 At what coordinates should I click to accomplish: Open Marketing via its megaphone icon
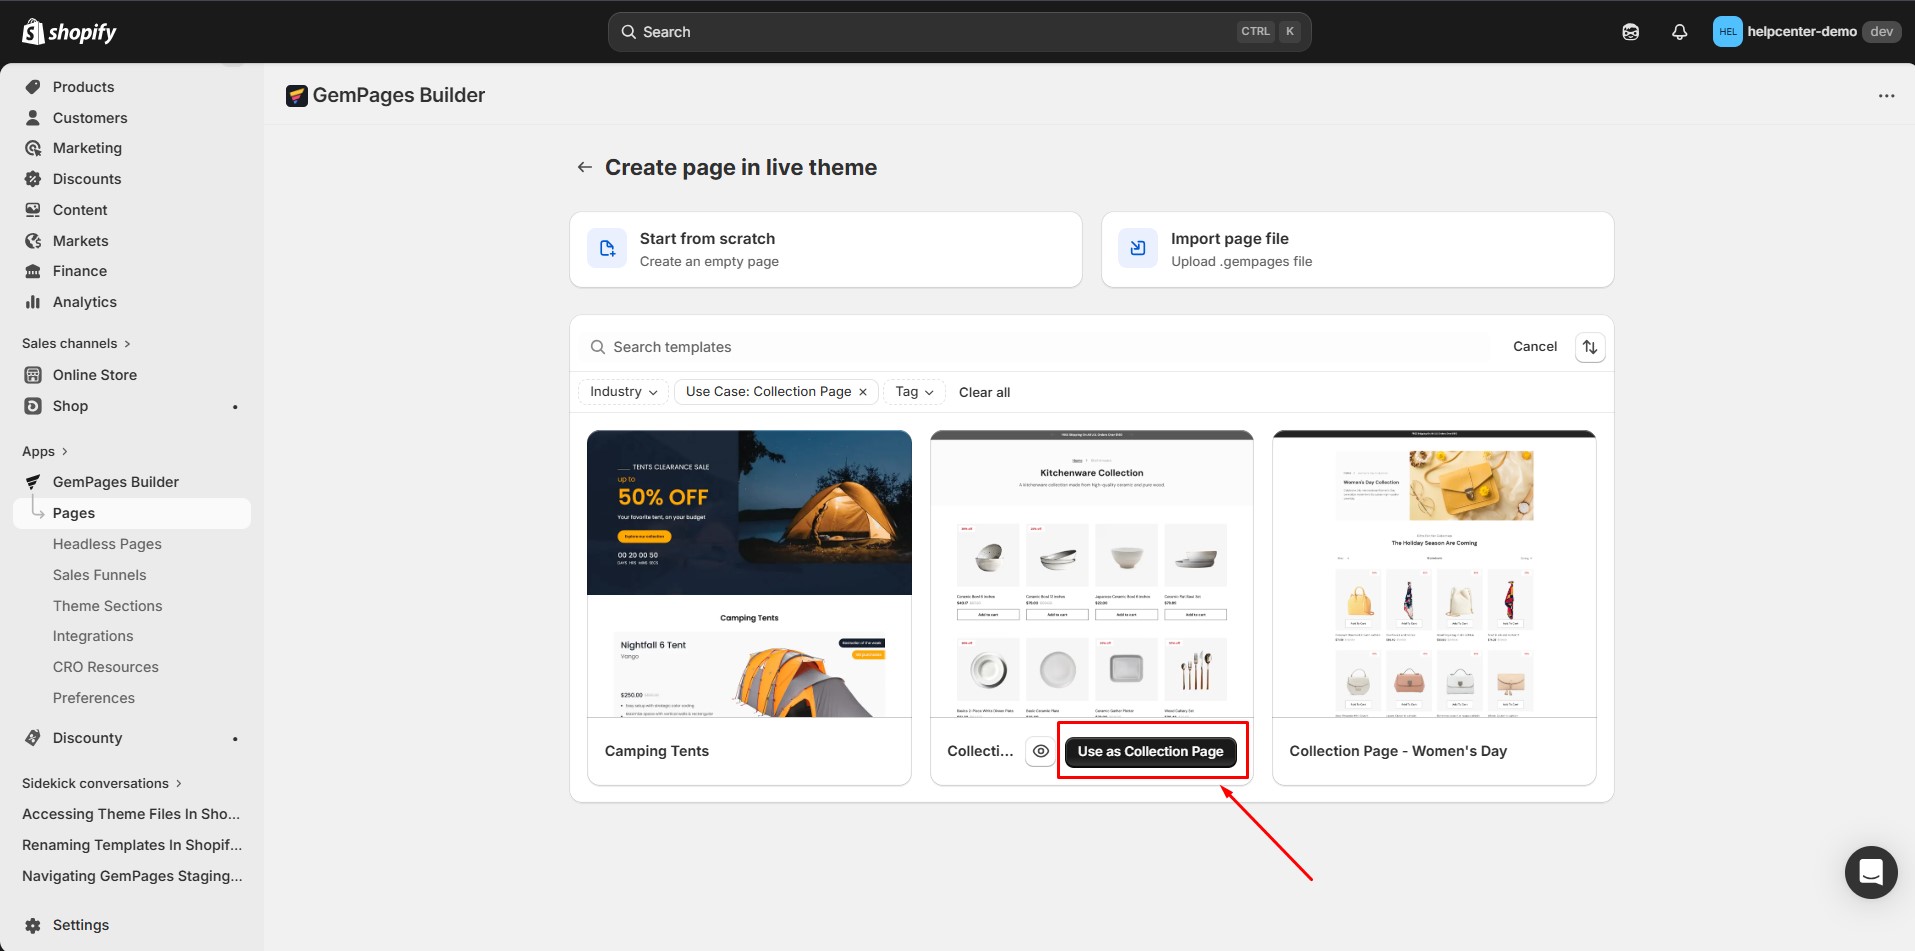pos(33,147)
